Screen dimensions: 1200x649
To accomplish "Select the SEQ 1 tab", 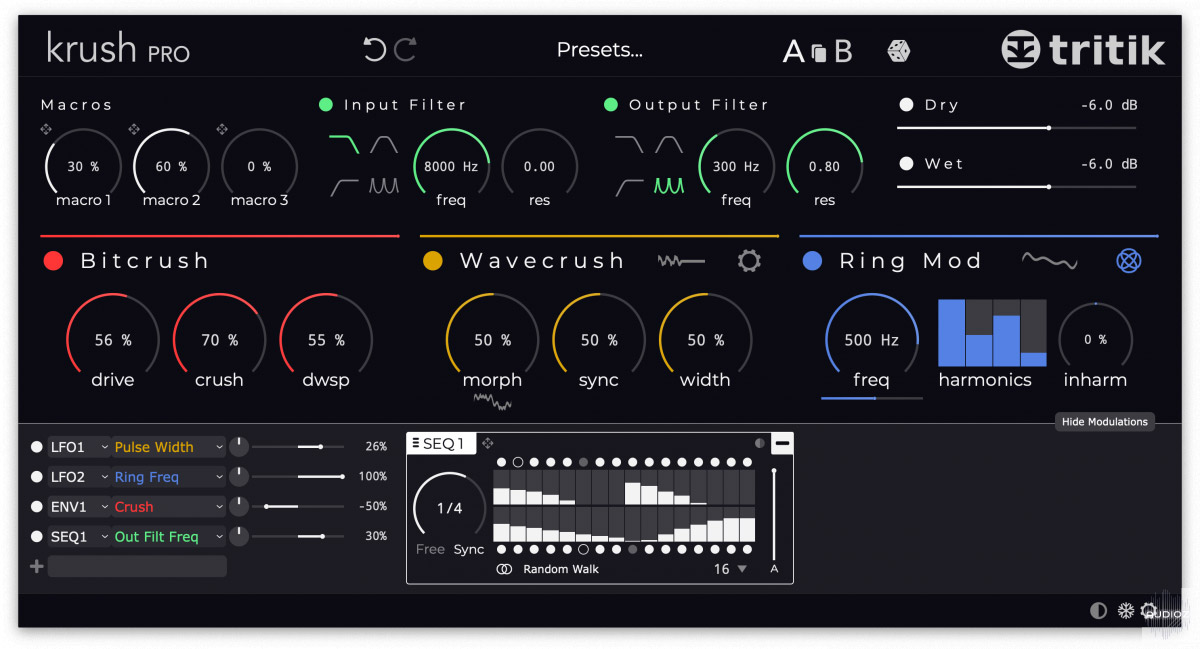I will coord(439,444).
